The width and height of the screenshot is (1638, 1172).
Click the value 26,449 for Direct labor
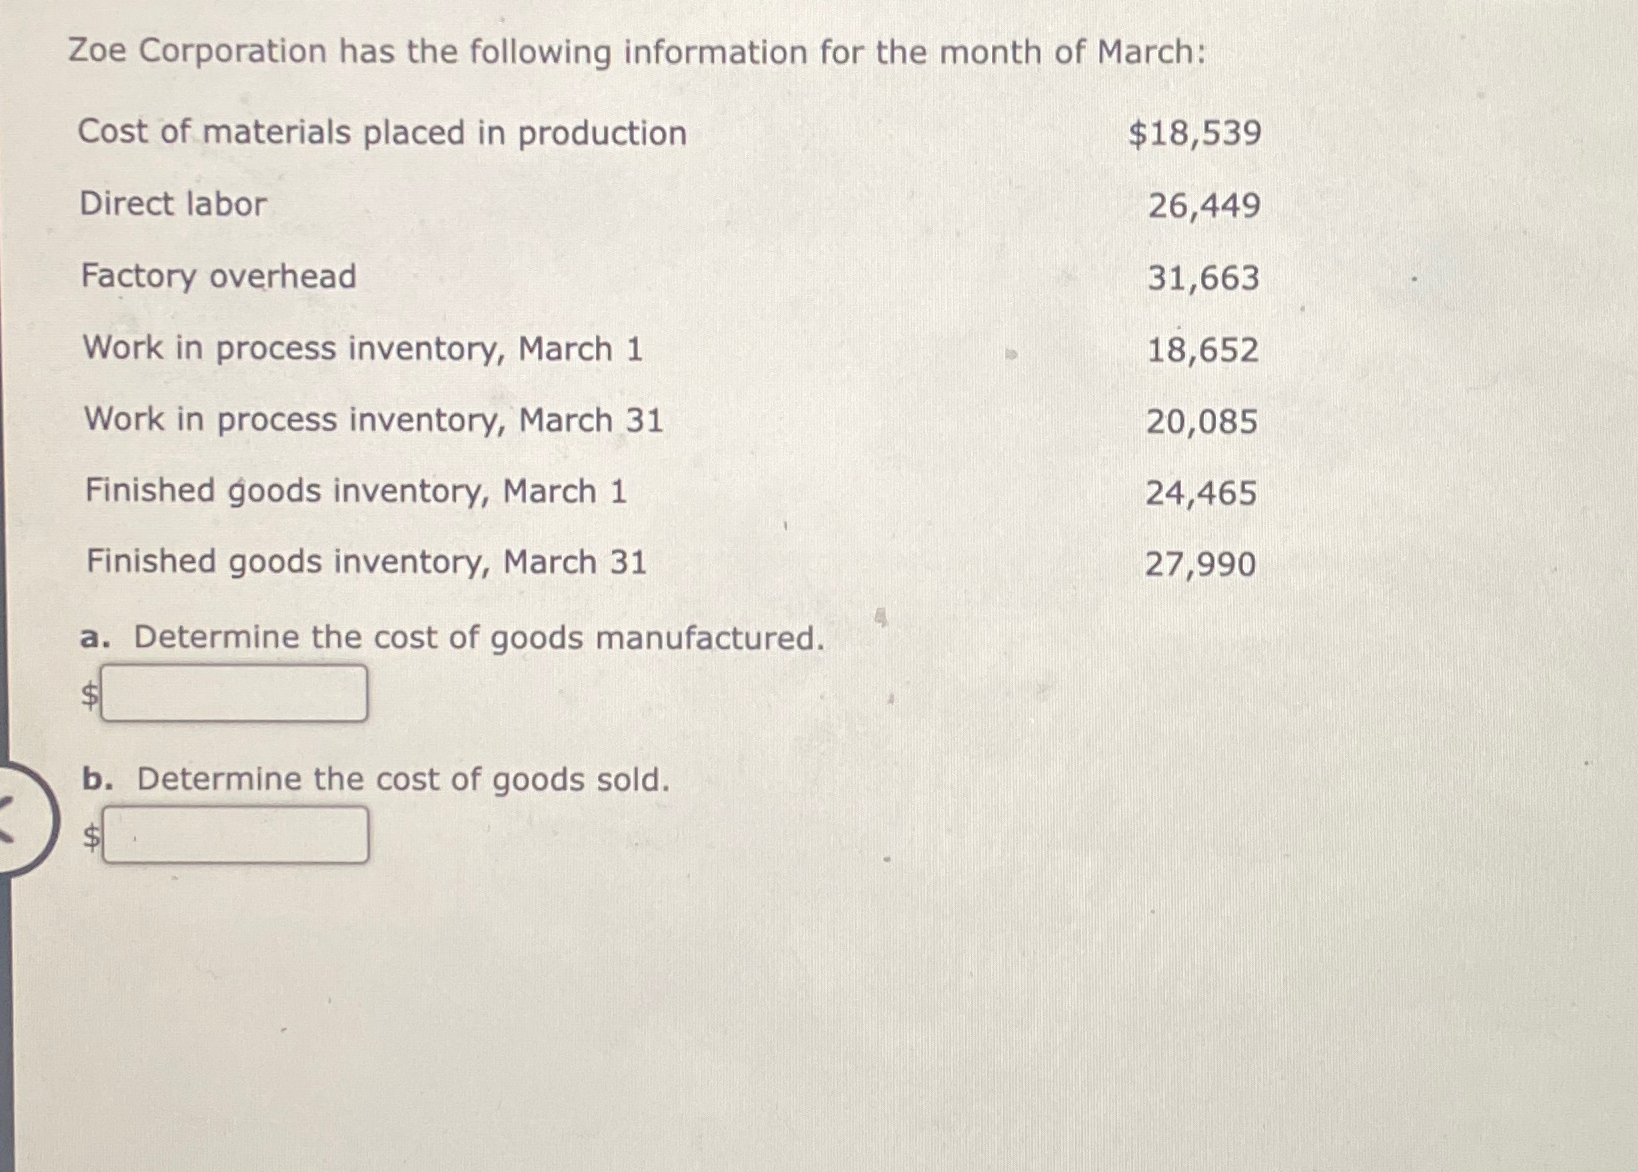pos(1205,206)
